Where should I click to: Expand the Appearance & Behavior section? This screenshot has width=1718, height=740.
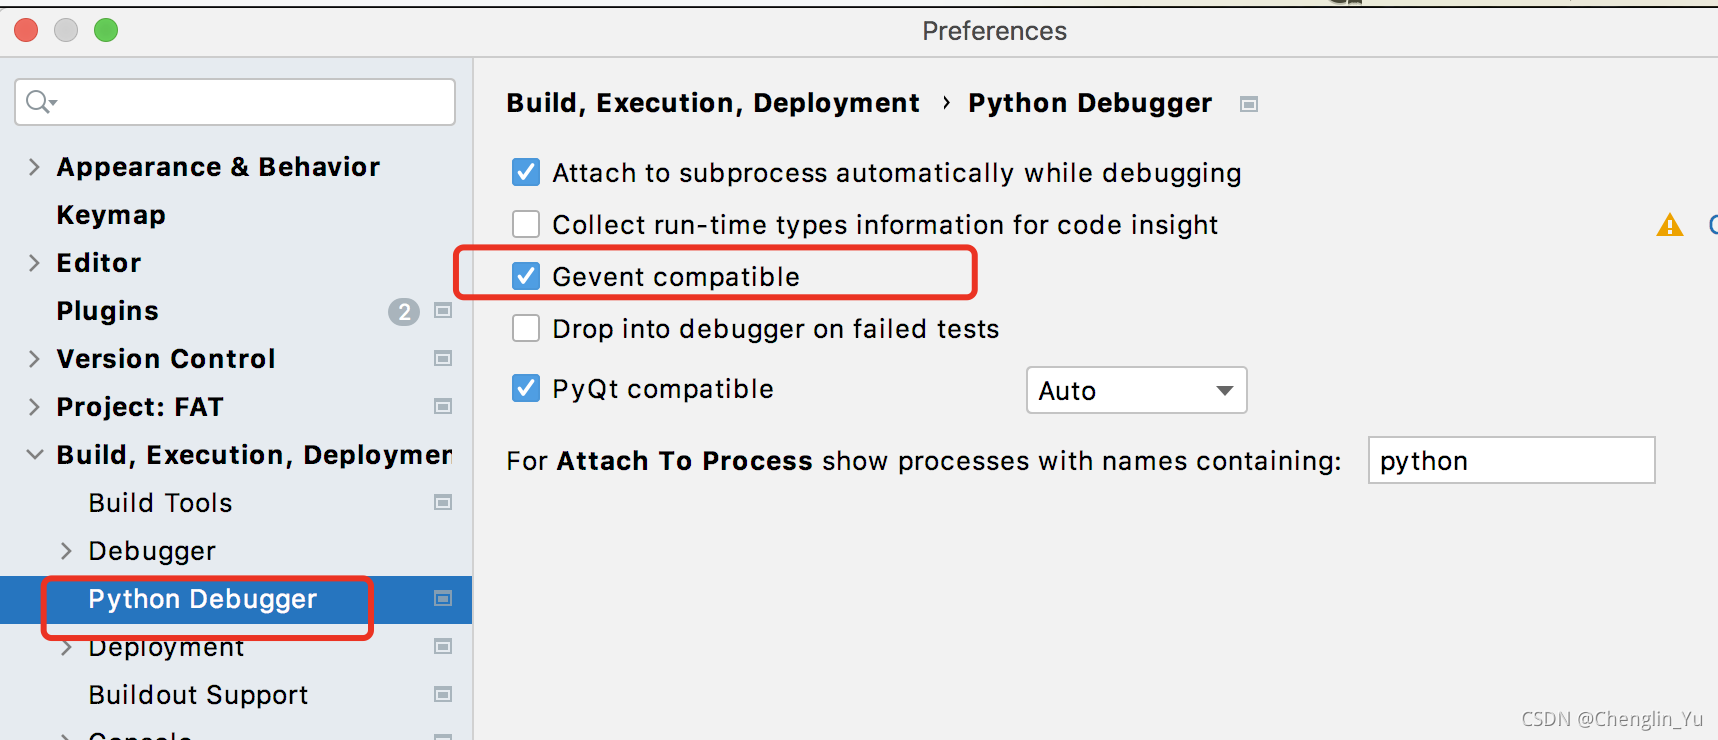point(34,167)
